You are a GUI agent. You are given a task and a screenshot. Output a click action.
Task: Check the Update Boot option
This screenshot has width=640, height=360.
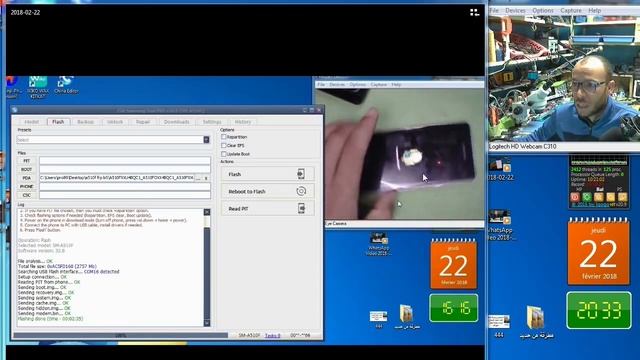(224, 154)
